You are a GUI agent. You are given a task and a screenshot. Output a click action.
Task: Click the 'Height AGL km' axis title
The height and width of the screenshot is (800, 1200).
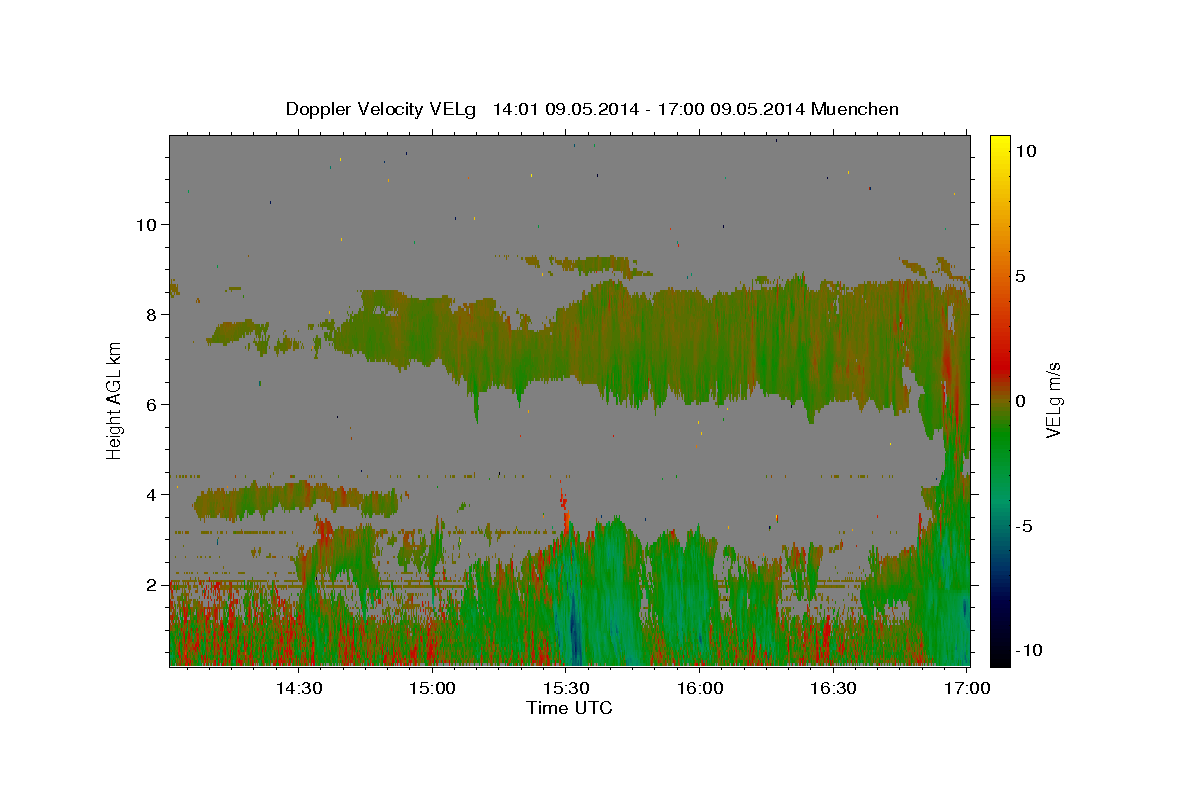pos(115,400)
